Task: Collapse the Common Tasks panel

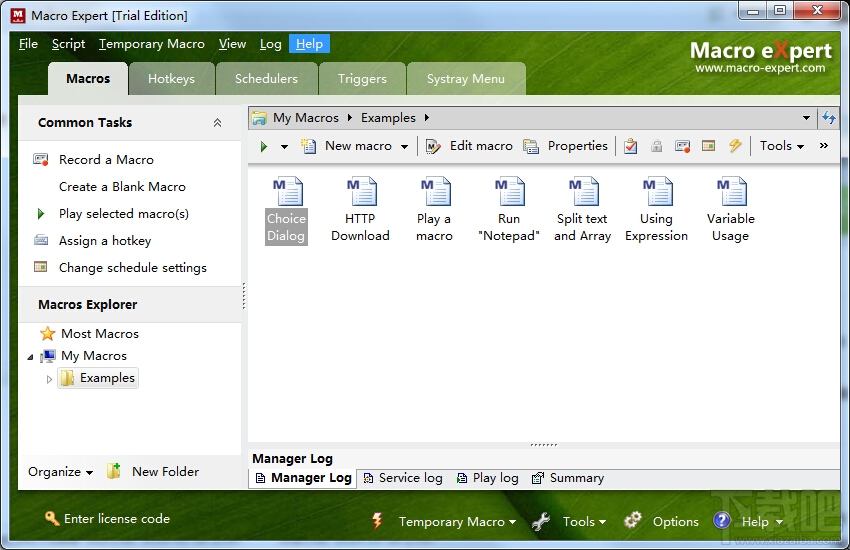Action: point(217,123)
